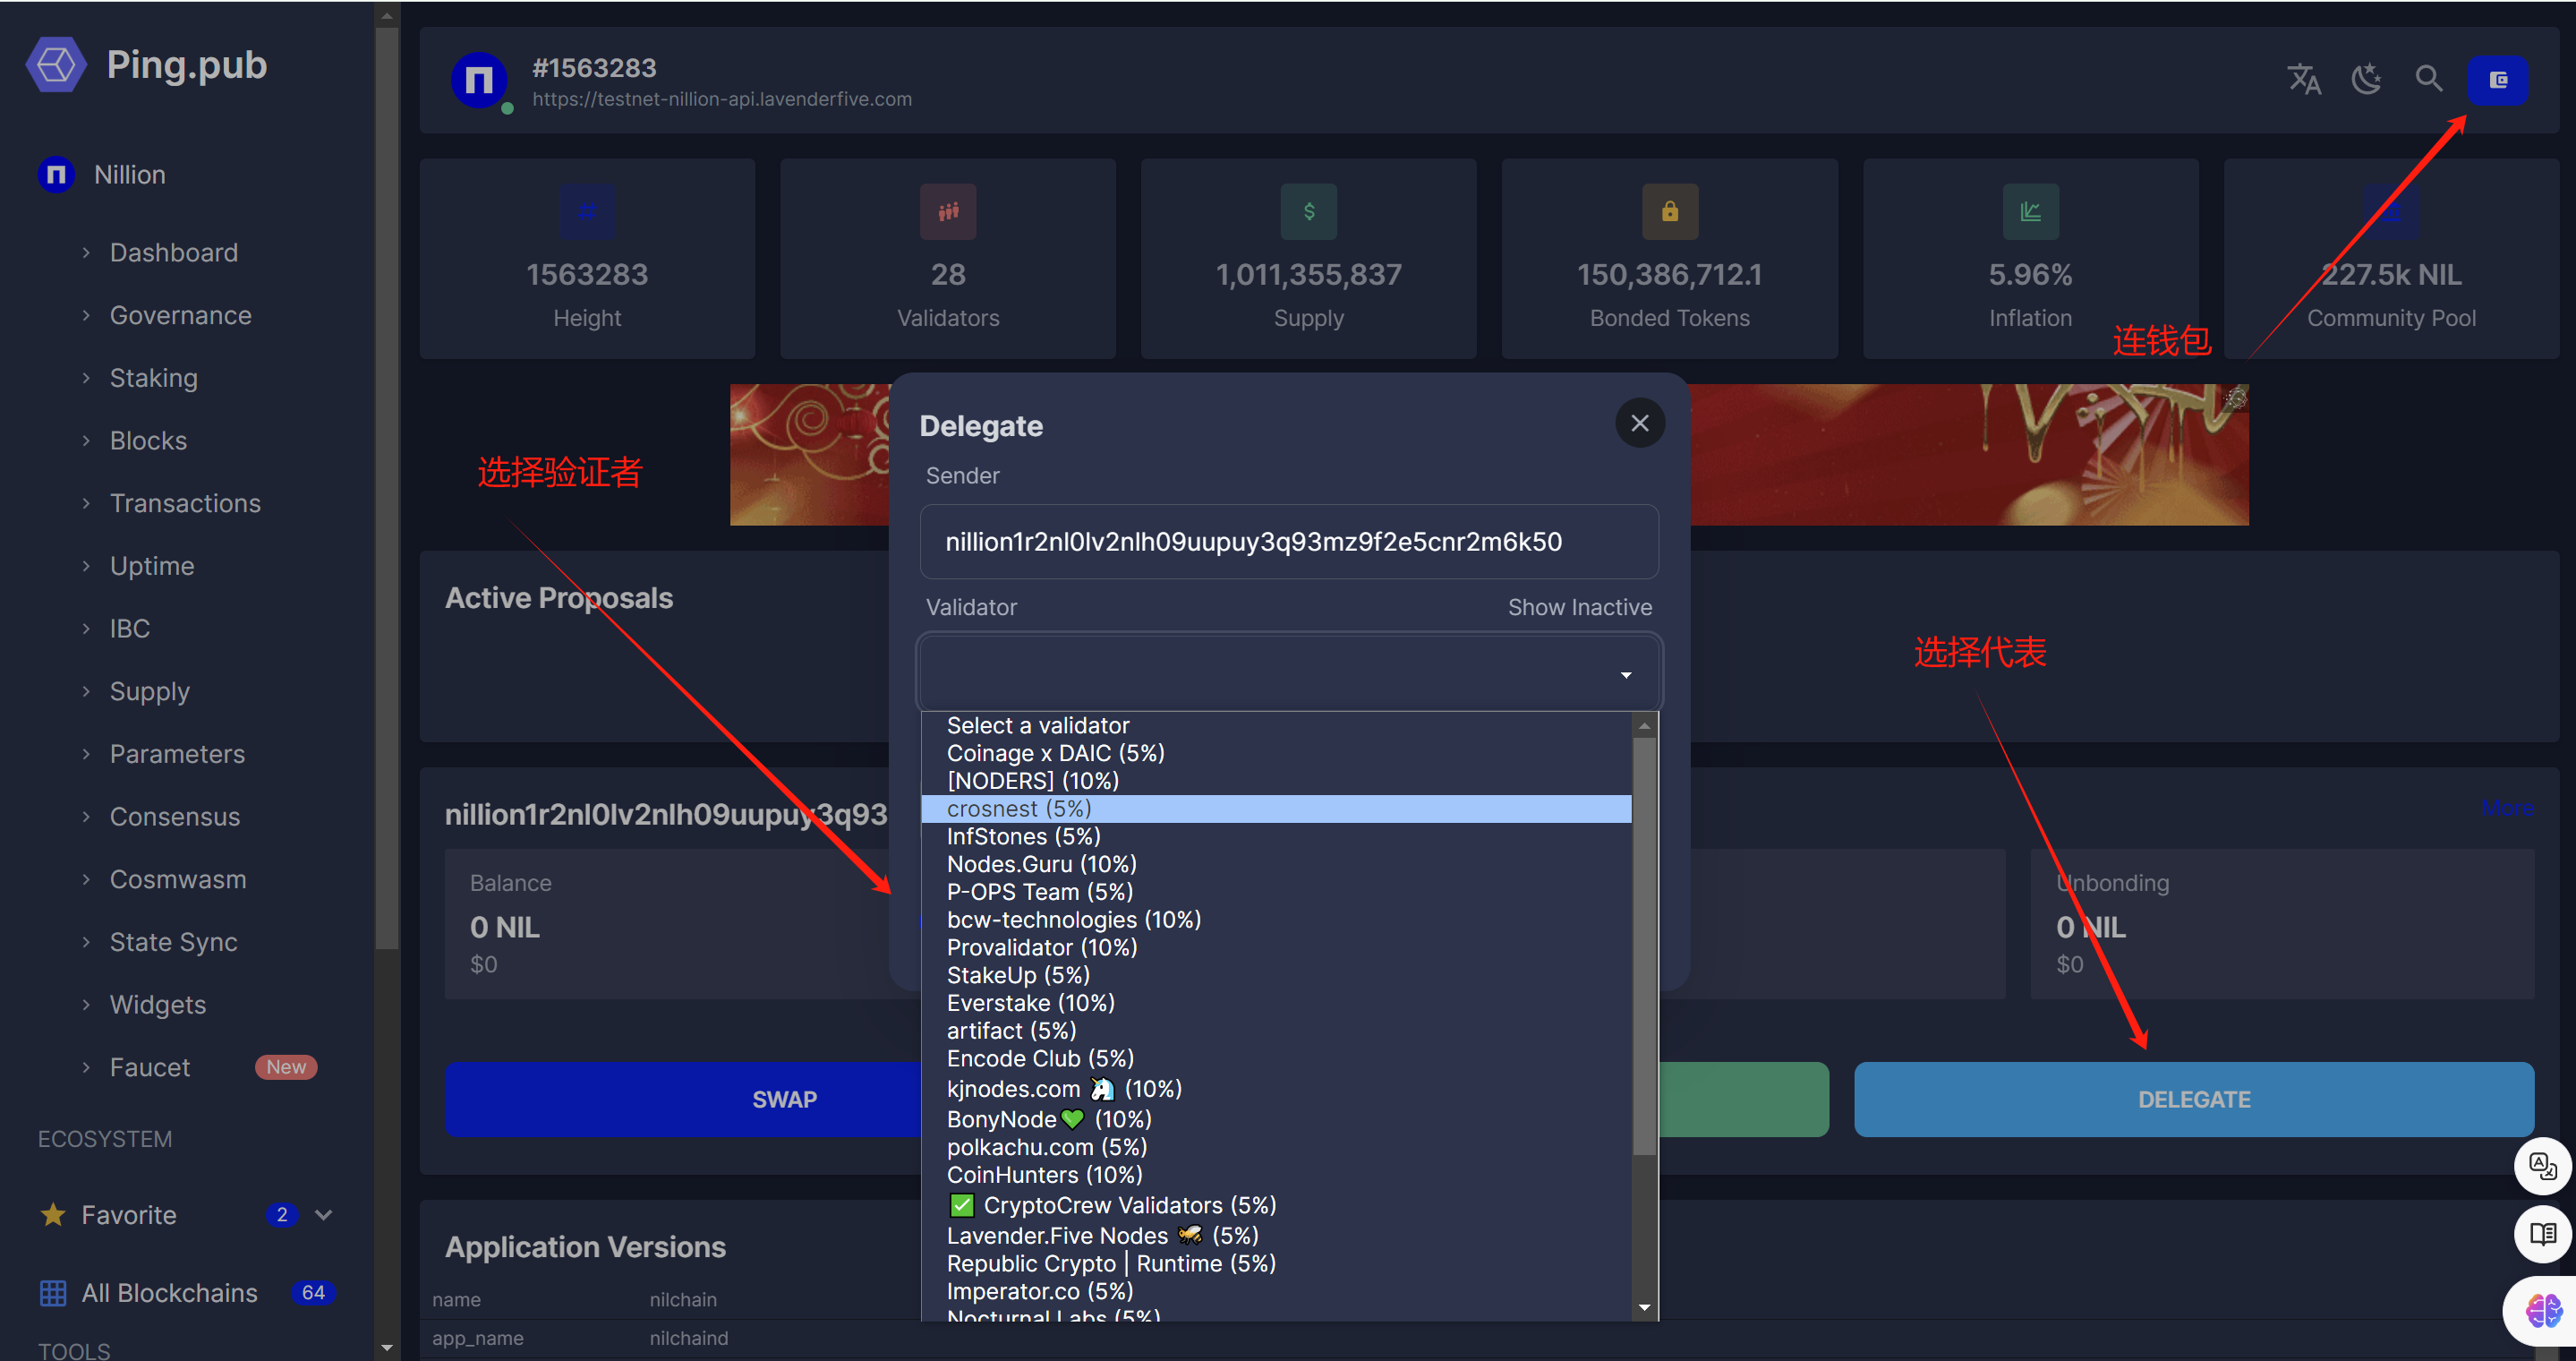Select crosnest (5%) validator
This screenshot has width=2576, height=1361.
(1275, 808)
